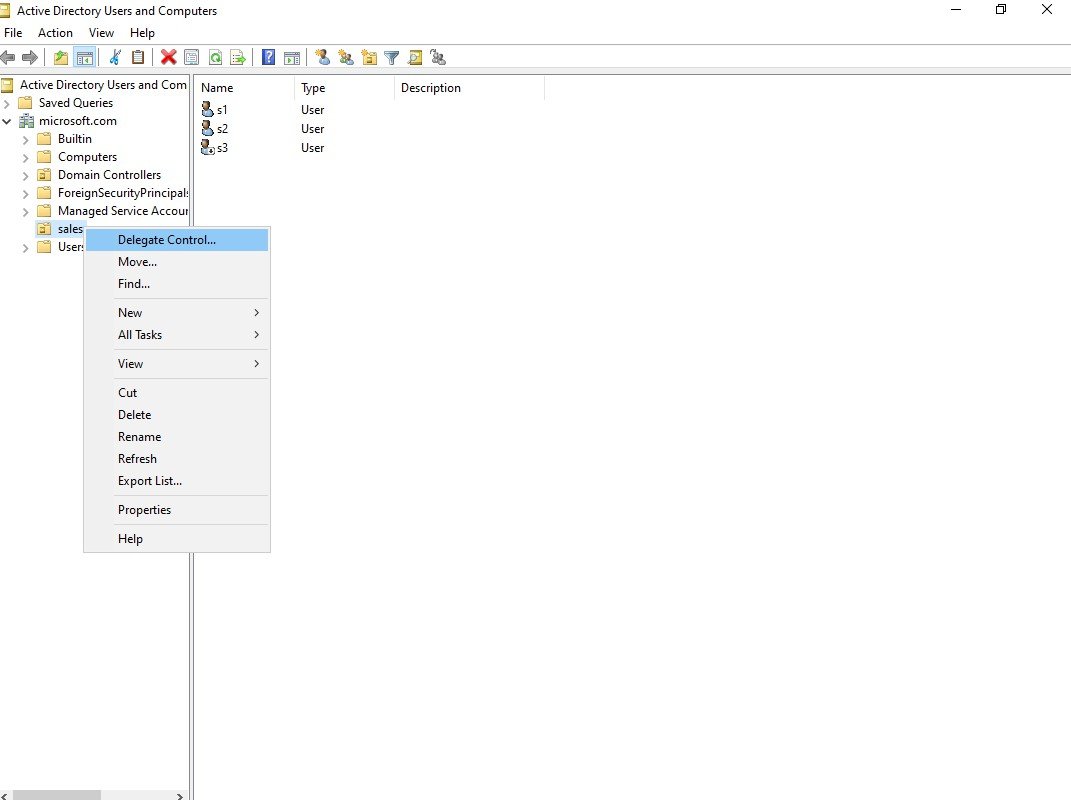This screenshot has width=1071, height=800.
Task: Sort by the Description column header
Action: [x=469, y=87]
